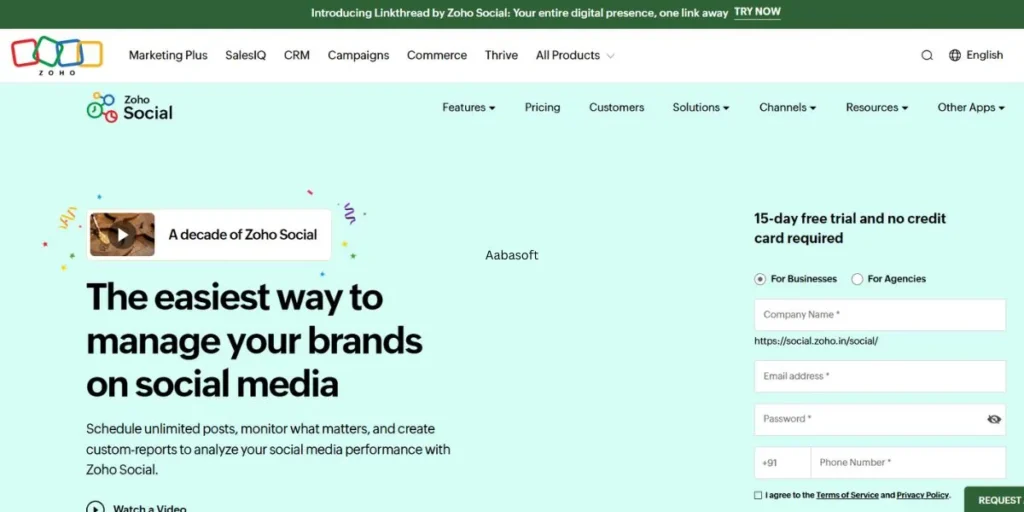Click the Email address field
The height and width of the screenshot is (512, 1024).
coord(880,376)
